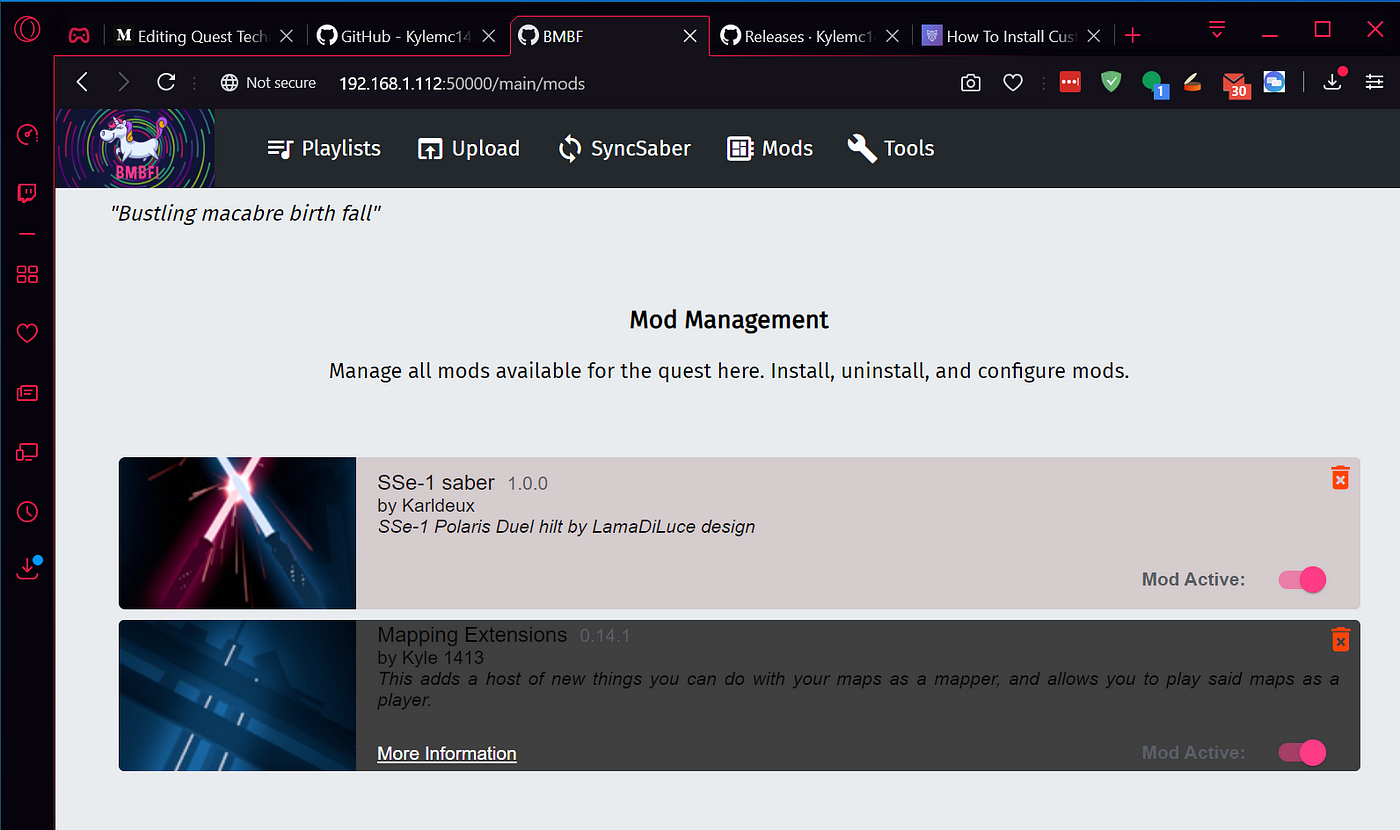Open the Upload section
Viewport: 1400px width, 830px height.
(469, 148)
